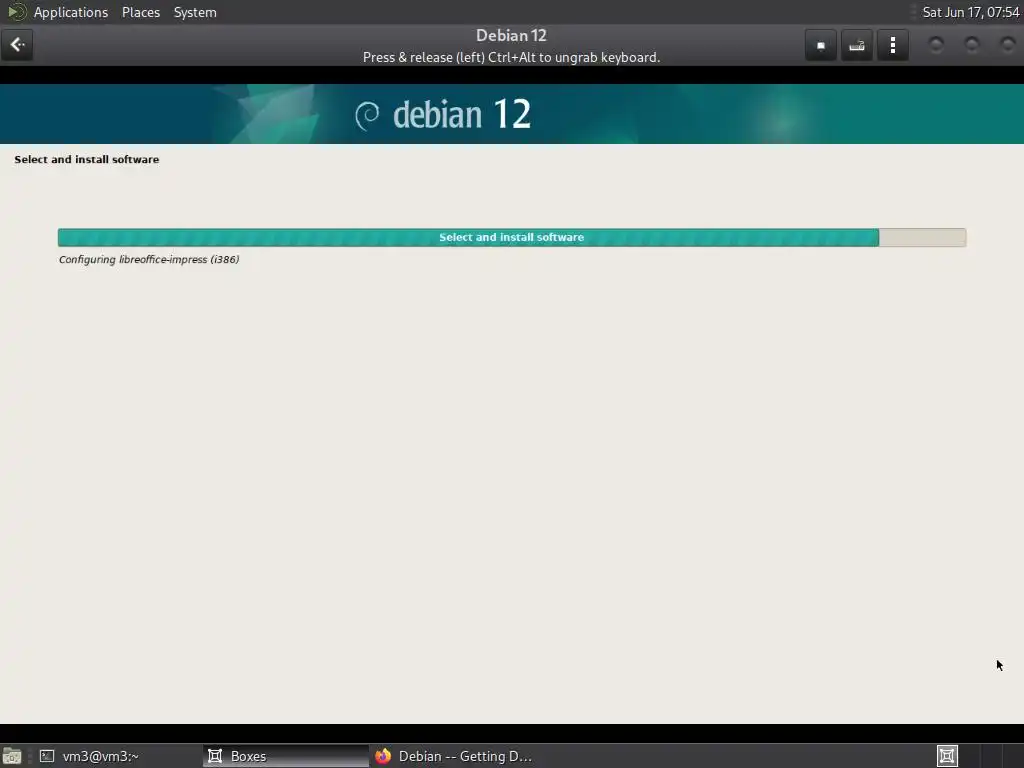Image resolution: width=1024 pixels, height=768 pixels.
Task: Open the keyboard shortcuts button in Boxes header
Action: click(x=857, y=45)
